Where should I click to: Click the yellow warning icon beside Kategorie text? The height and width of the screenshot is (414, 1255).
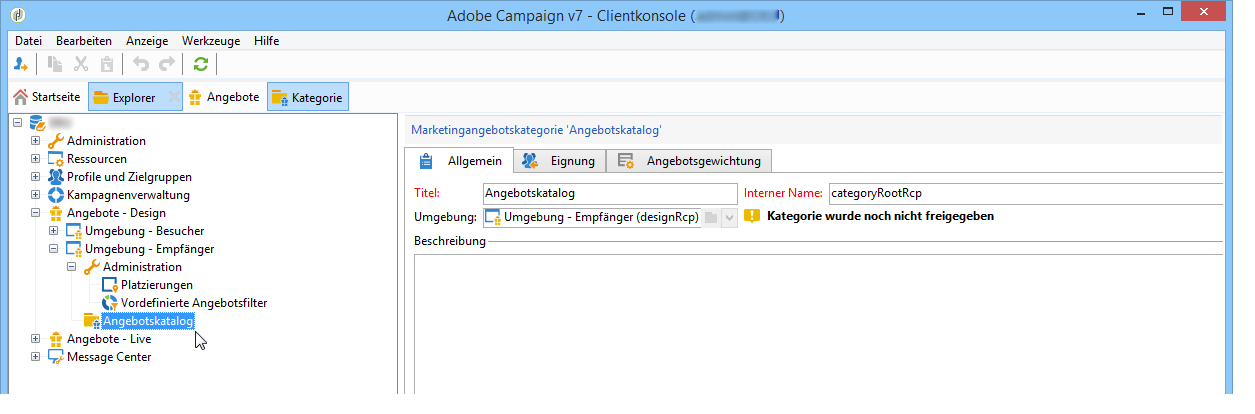click(753, 216)
